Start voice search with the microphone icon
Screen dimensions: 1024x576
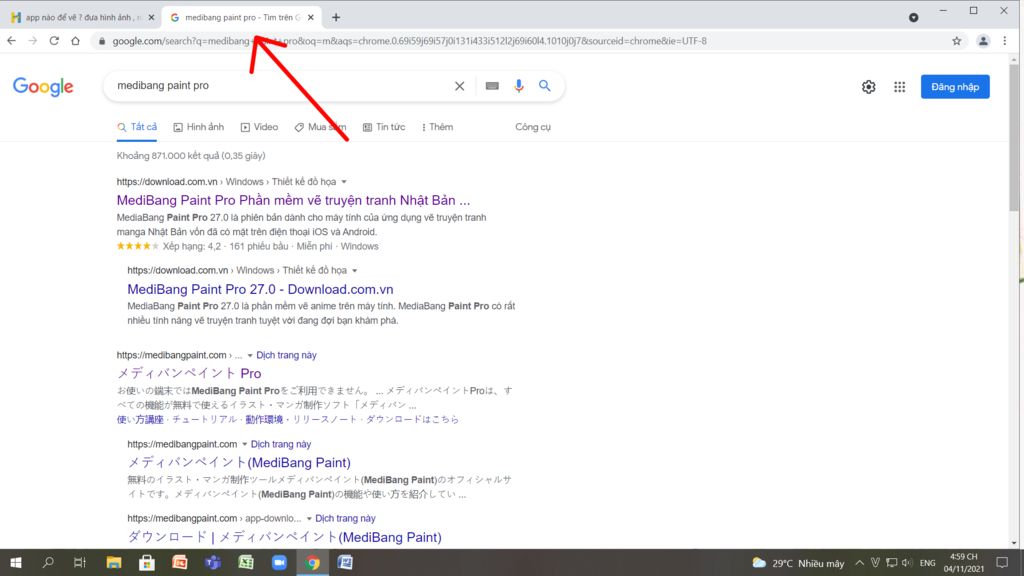[x=519, y=86]
